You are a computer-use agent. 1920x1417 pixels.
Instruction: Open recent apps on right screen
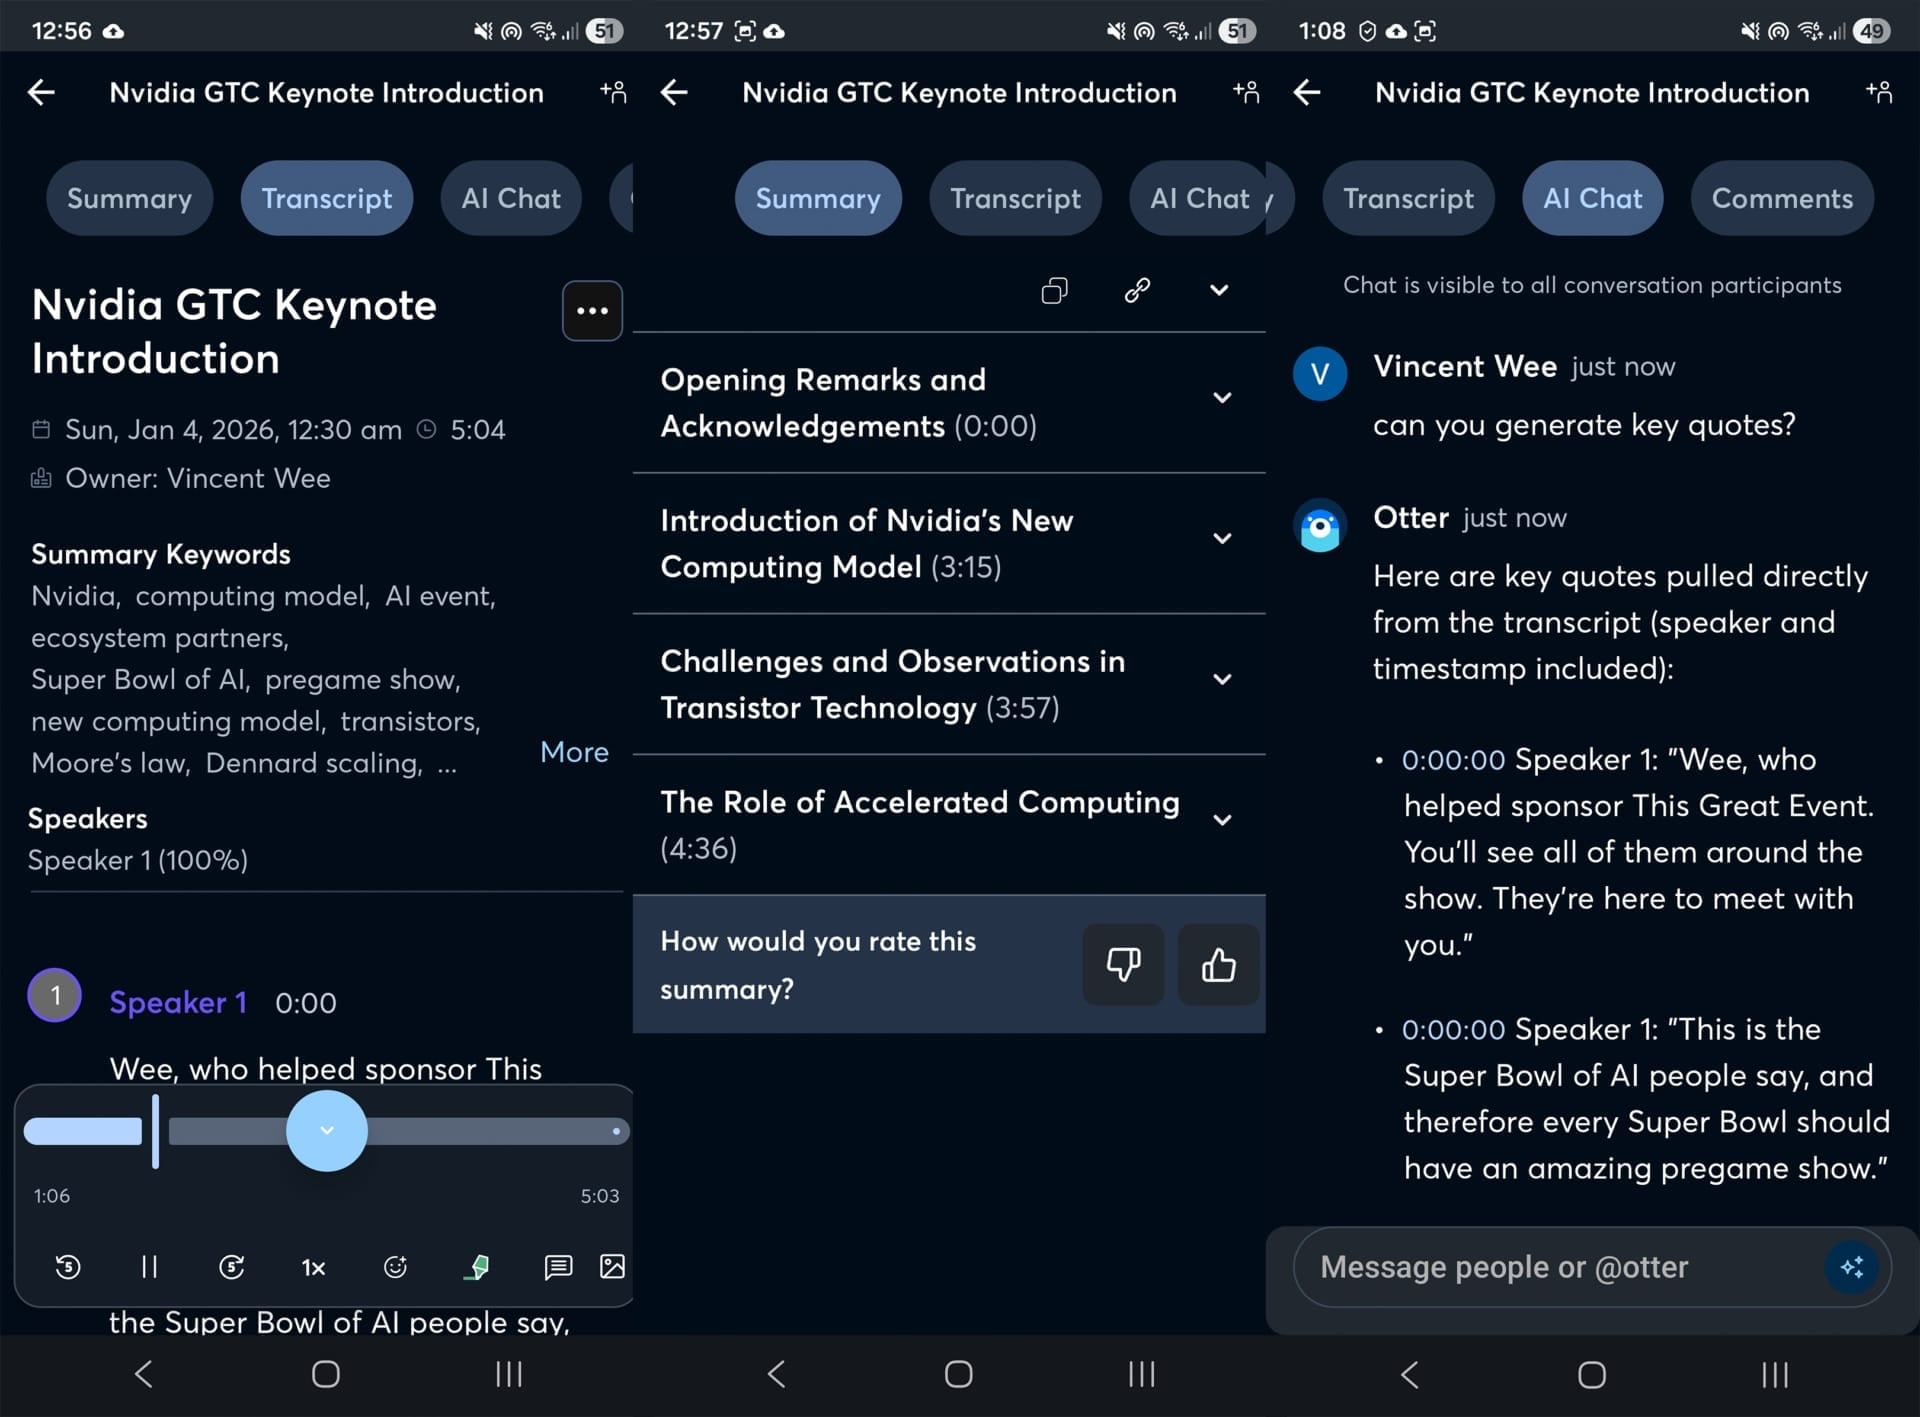coord(1775,1375)
